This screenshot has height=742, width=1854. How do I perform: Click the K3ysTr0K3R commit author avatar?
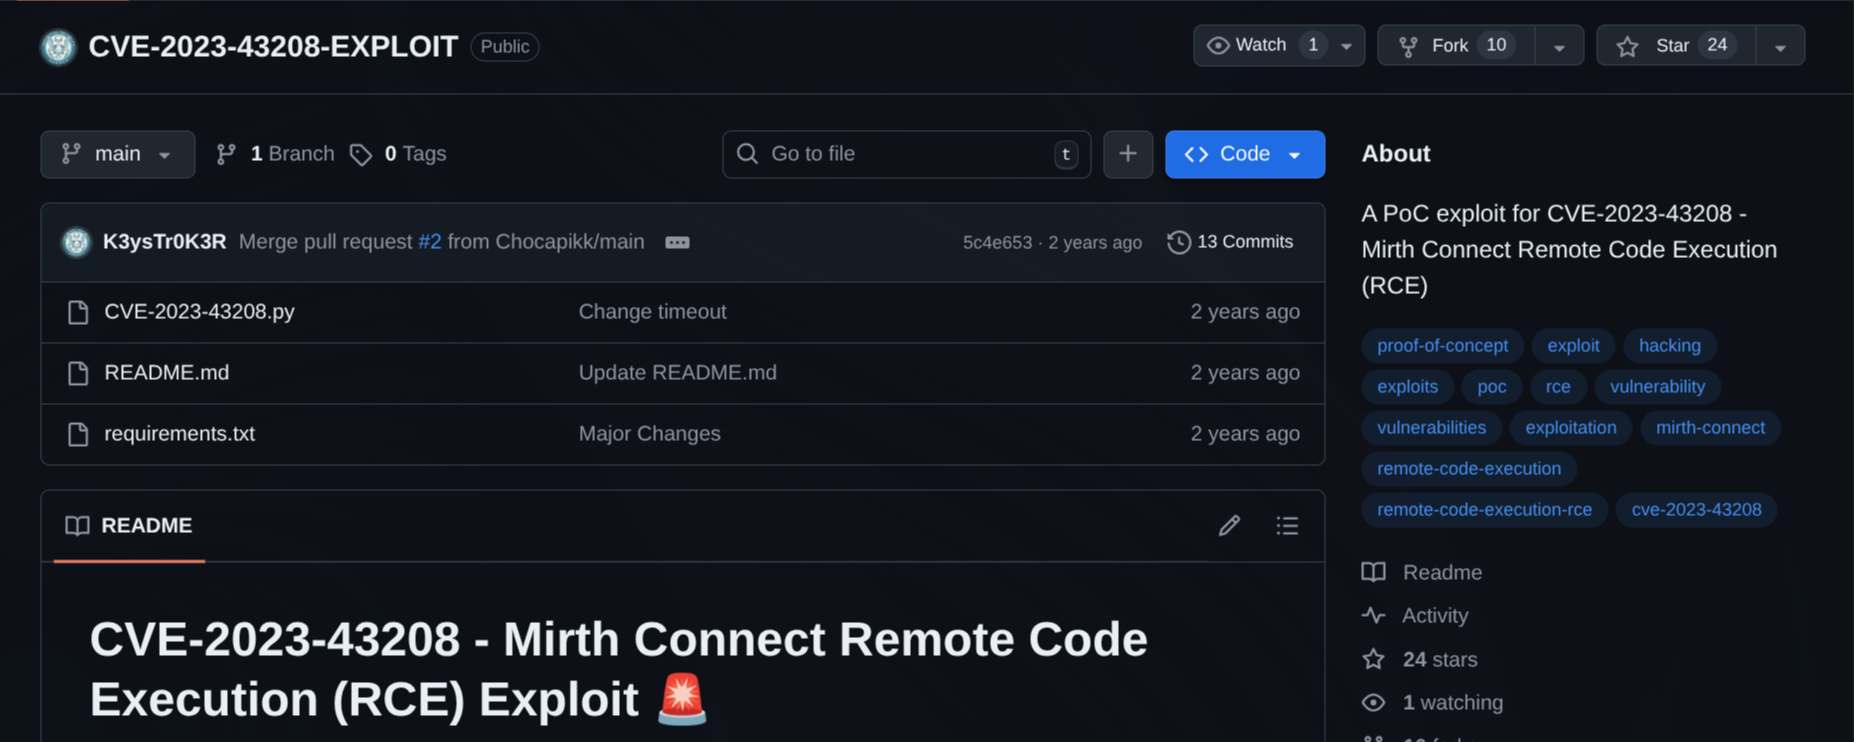tap(76, 242)
